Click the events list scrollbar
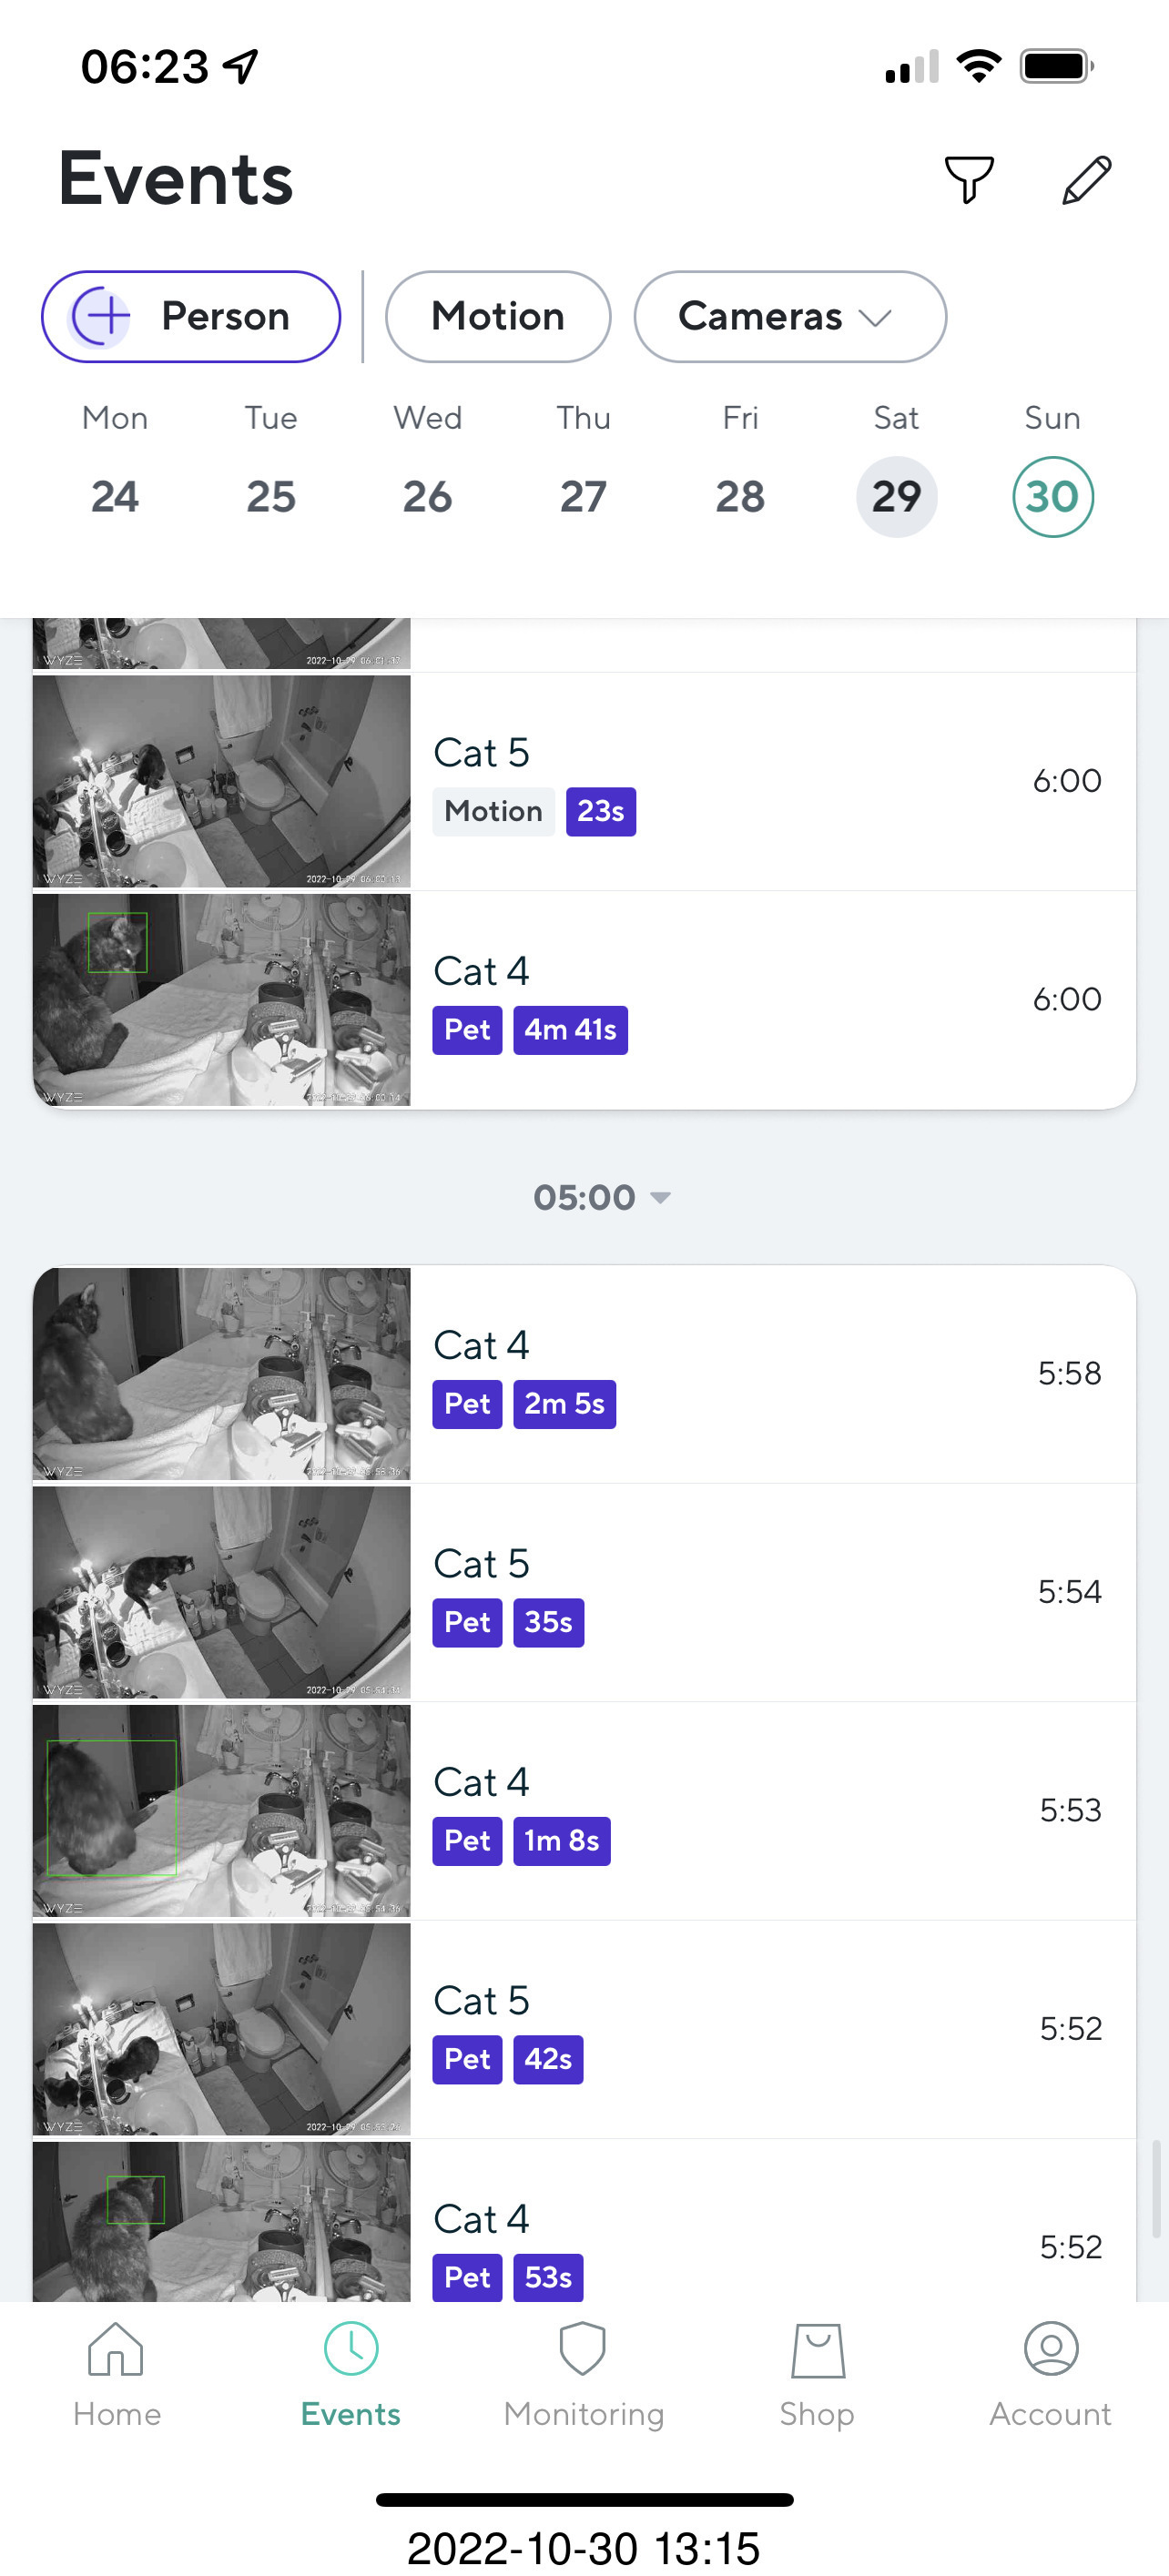 click(x=1155, y=2187)
